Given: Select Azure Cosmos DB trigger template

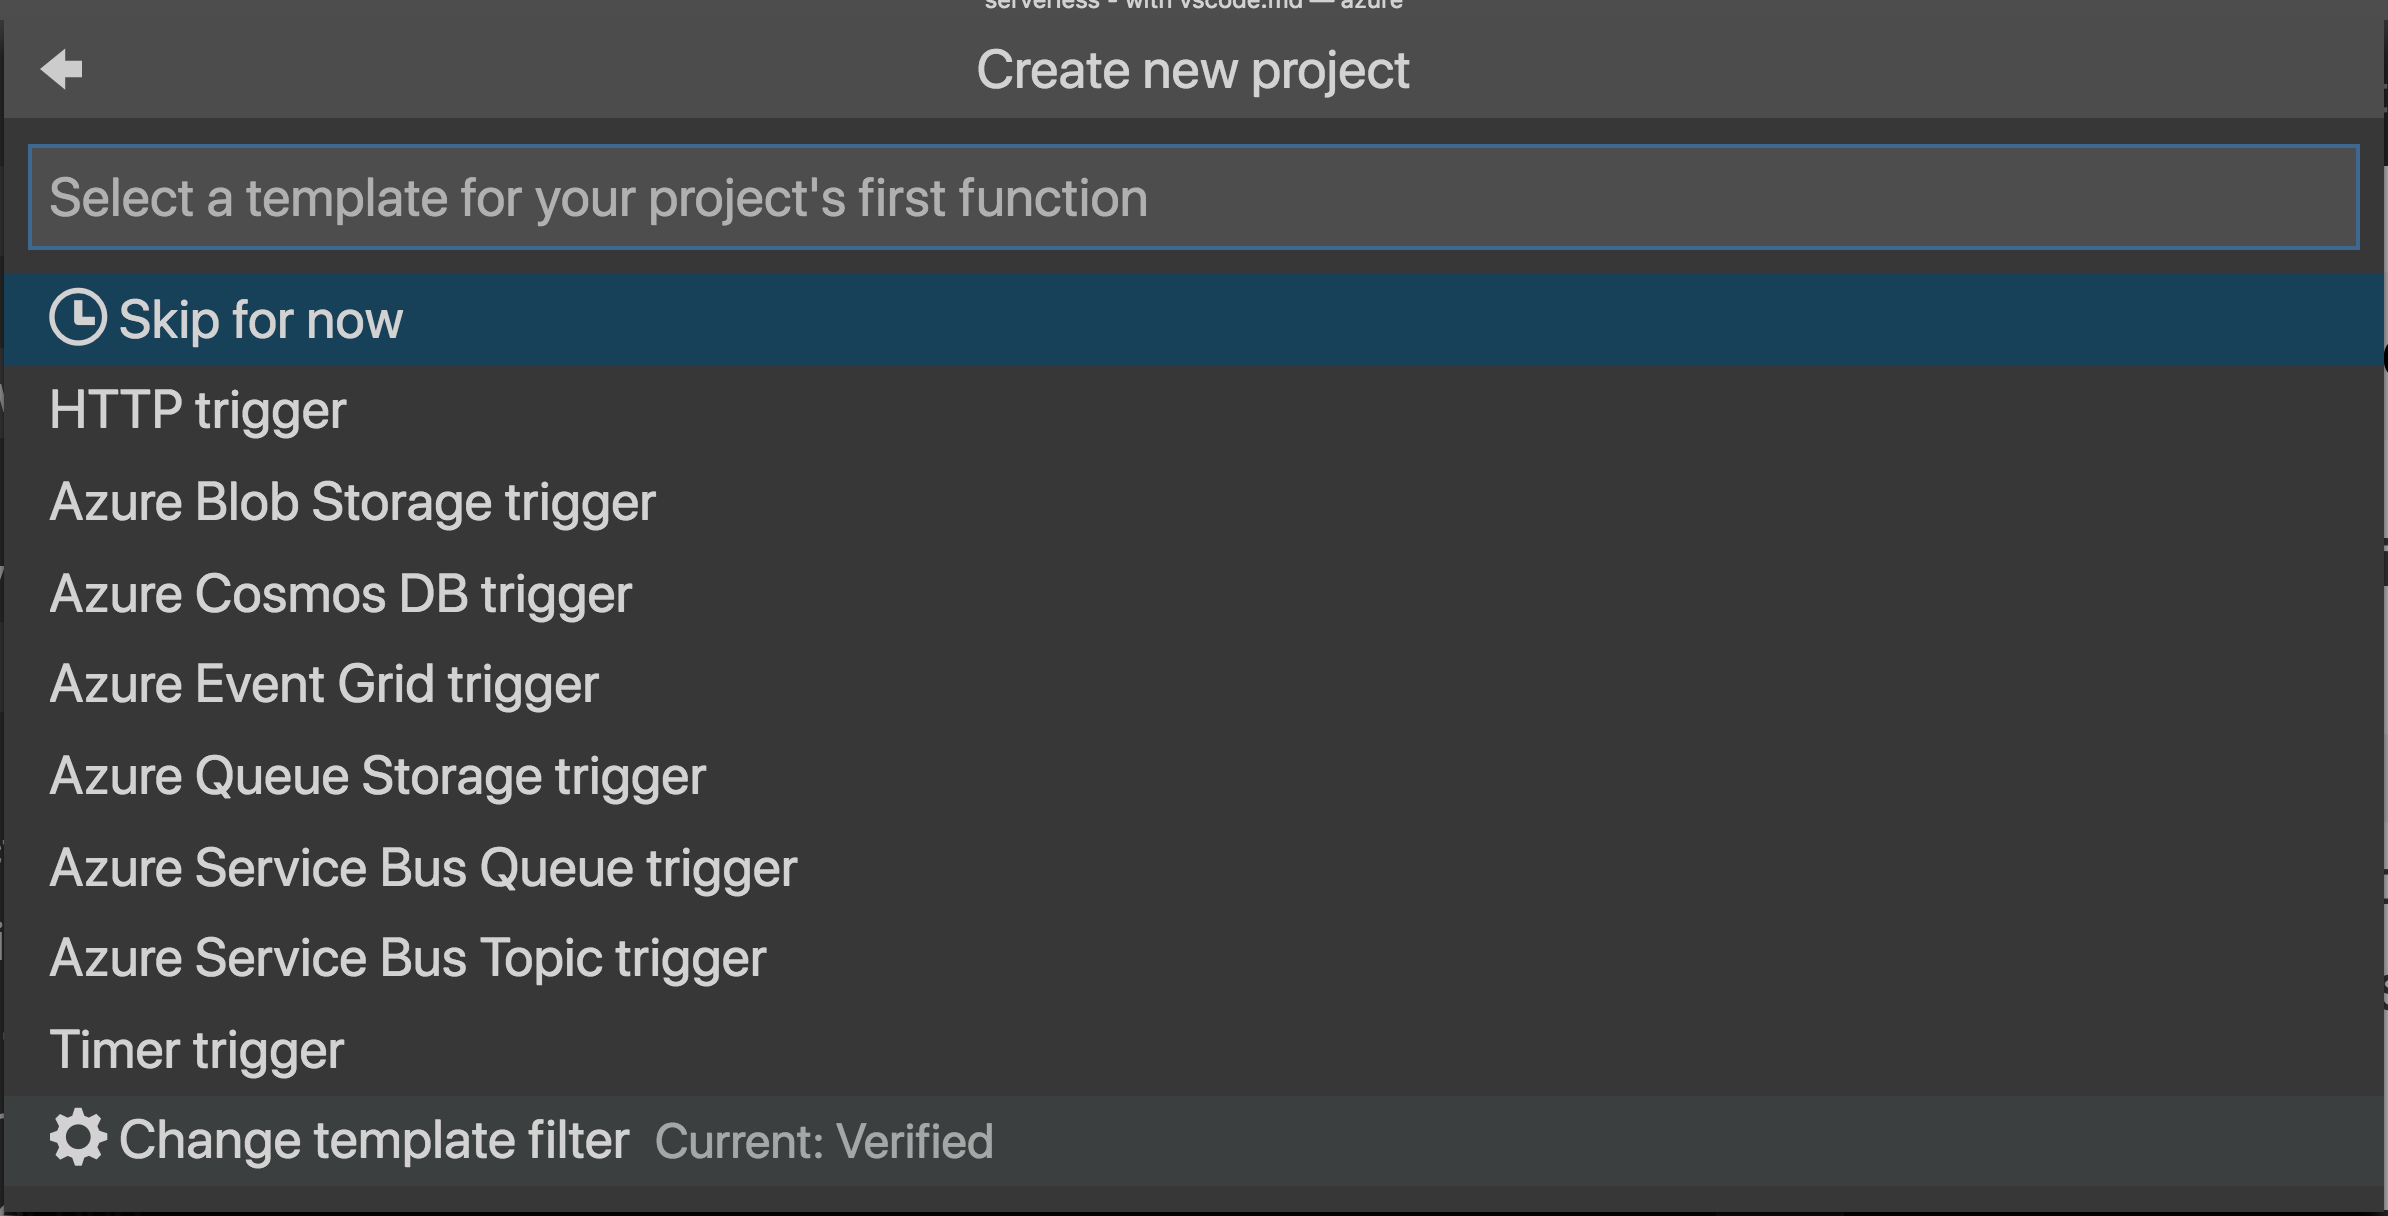Looking at the screenshot, I should pyautogui.click(x=340, y=594).
